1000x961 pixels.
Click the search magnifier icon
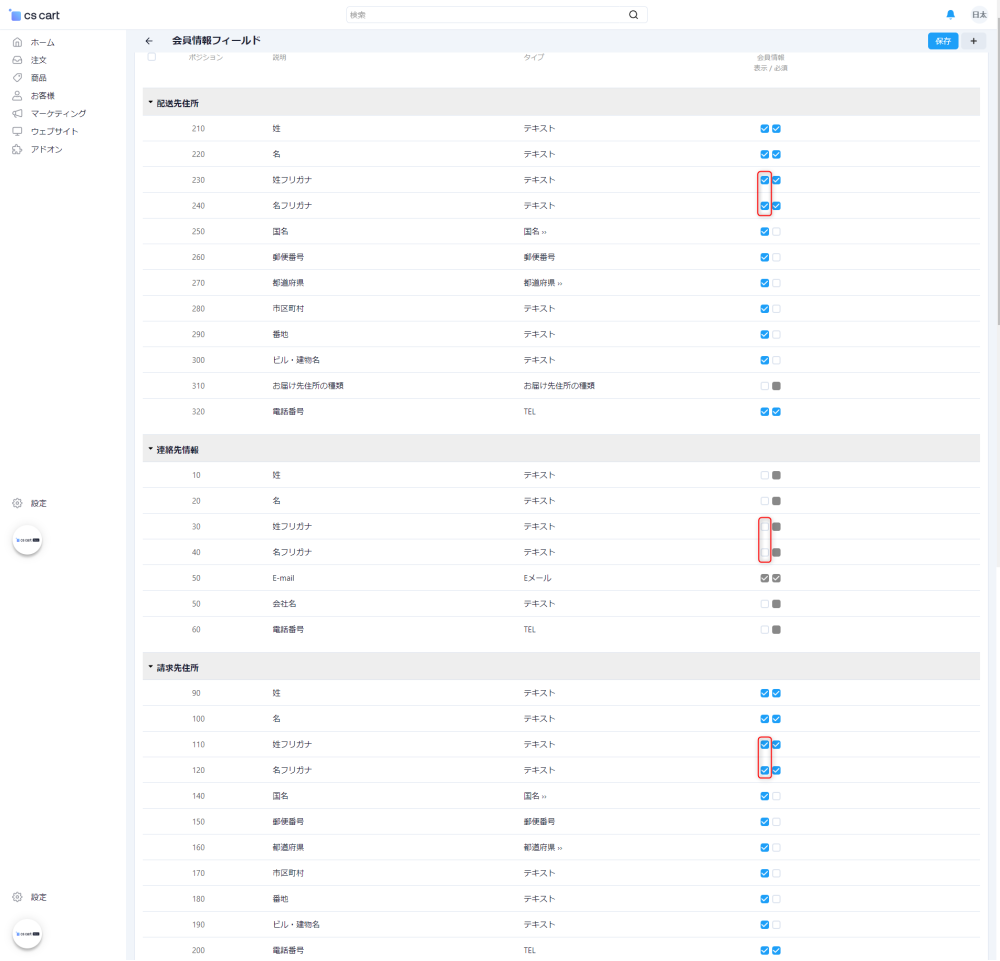(633, 15)
